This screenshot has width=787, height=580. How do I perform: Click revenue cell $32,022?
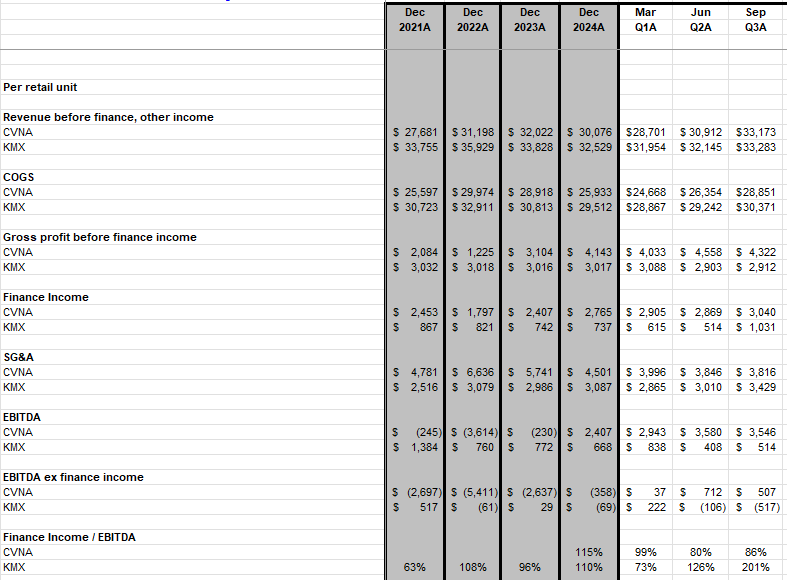[530, 132]
